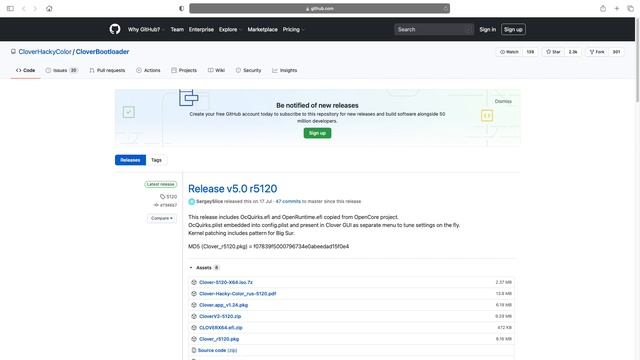Viewport: 640px width, 360px height.
Task: Click the repository icon before CloverHackyColor
Action: coord(13,52)
